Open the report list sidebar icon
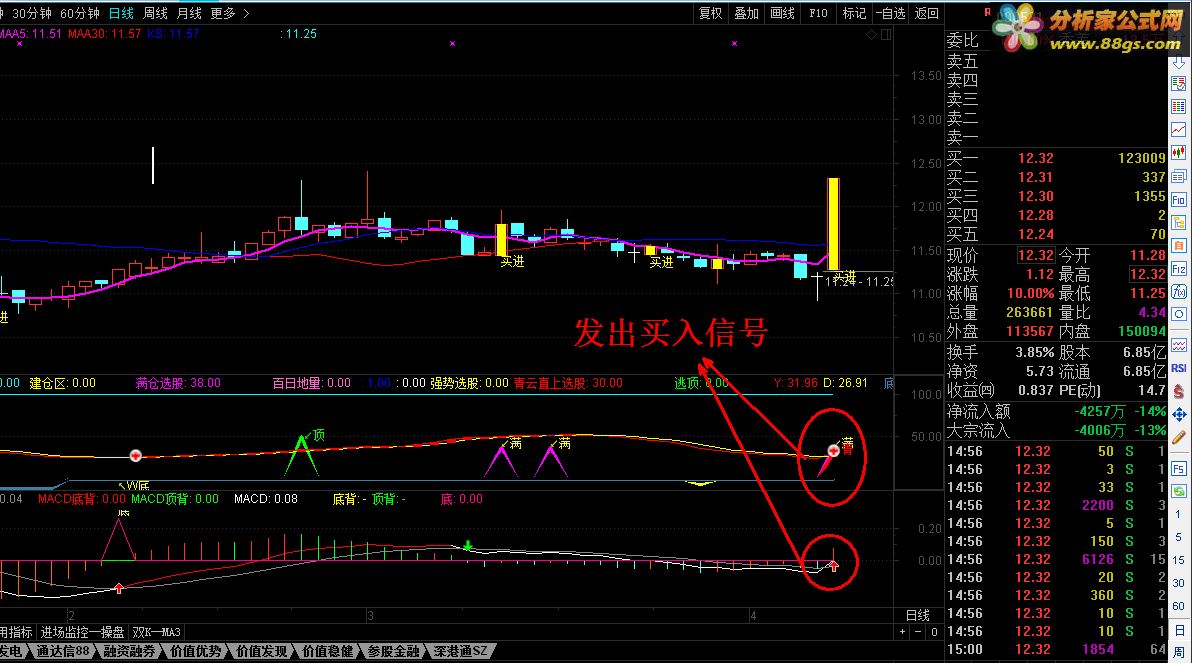This screenshot has height=663, width=1192. 1178,84
